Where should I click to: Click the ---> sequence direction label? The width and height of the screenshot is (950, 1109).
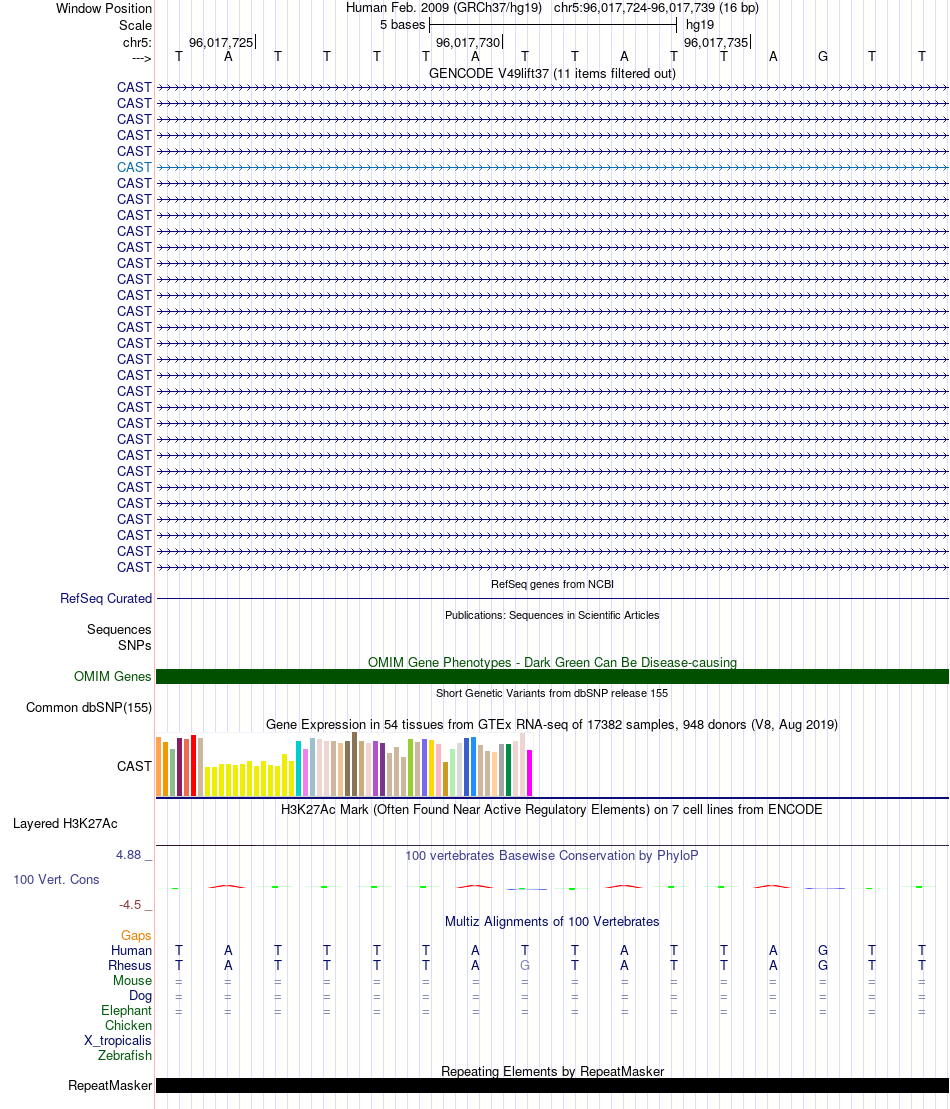click(x=141, y=59)
